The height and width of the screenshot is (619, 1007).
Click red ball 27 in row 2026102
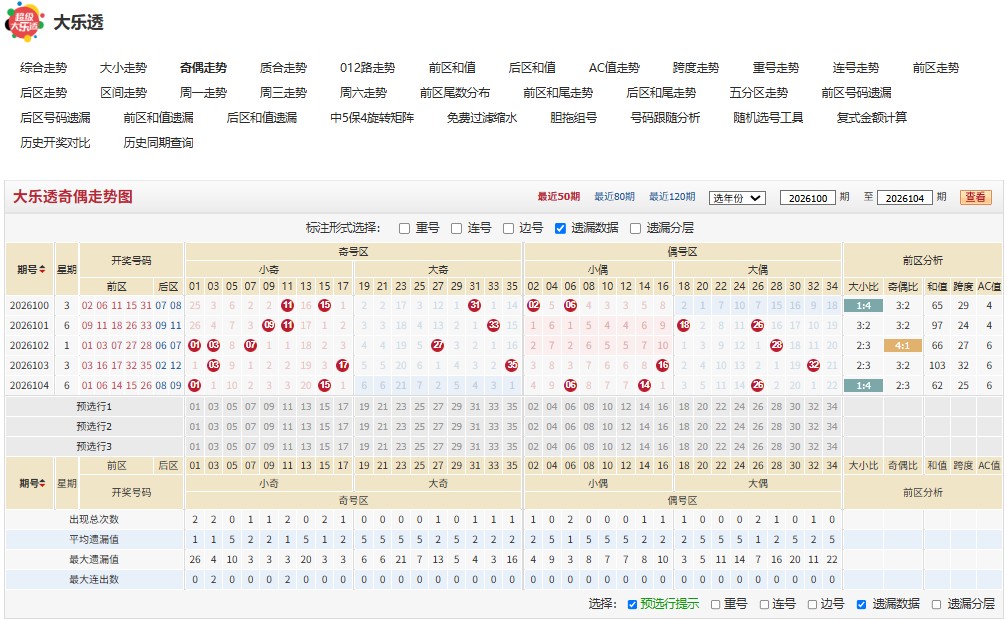point(437,345)
